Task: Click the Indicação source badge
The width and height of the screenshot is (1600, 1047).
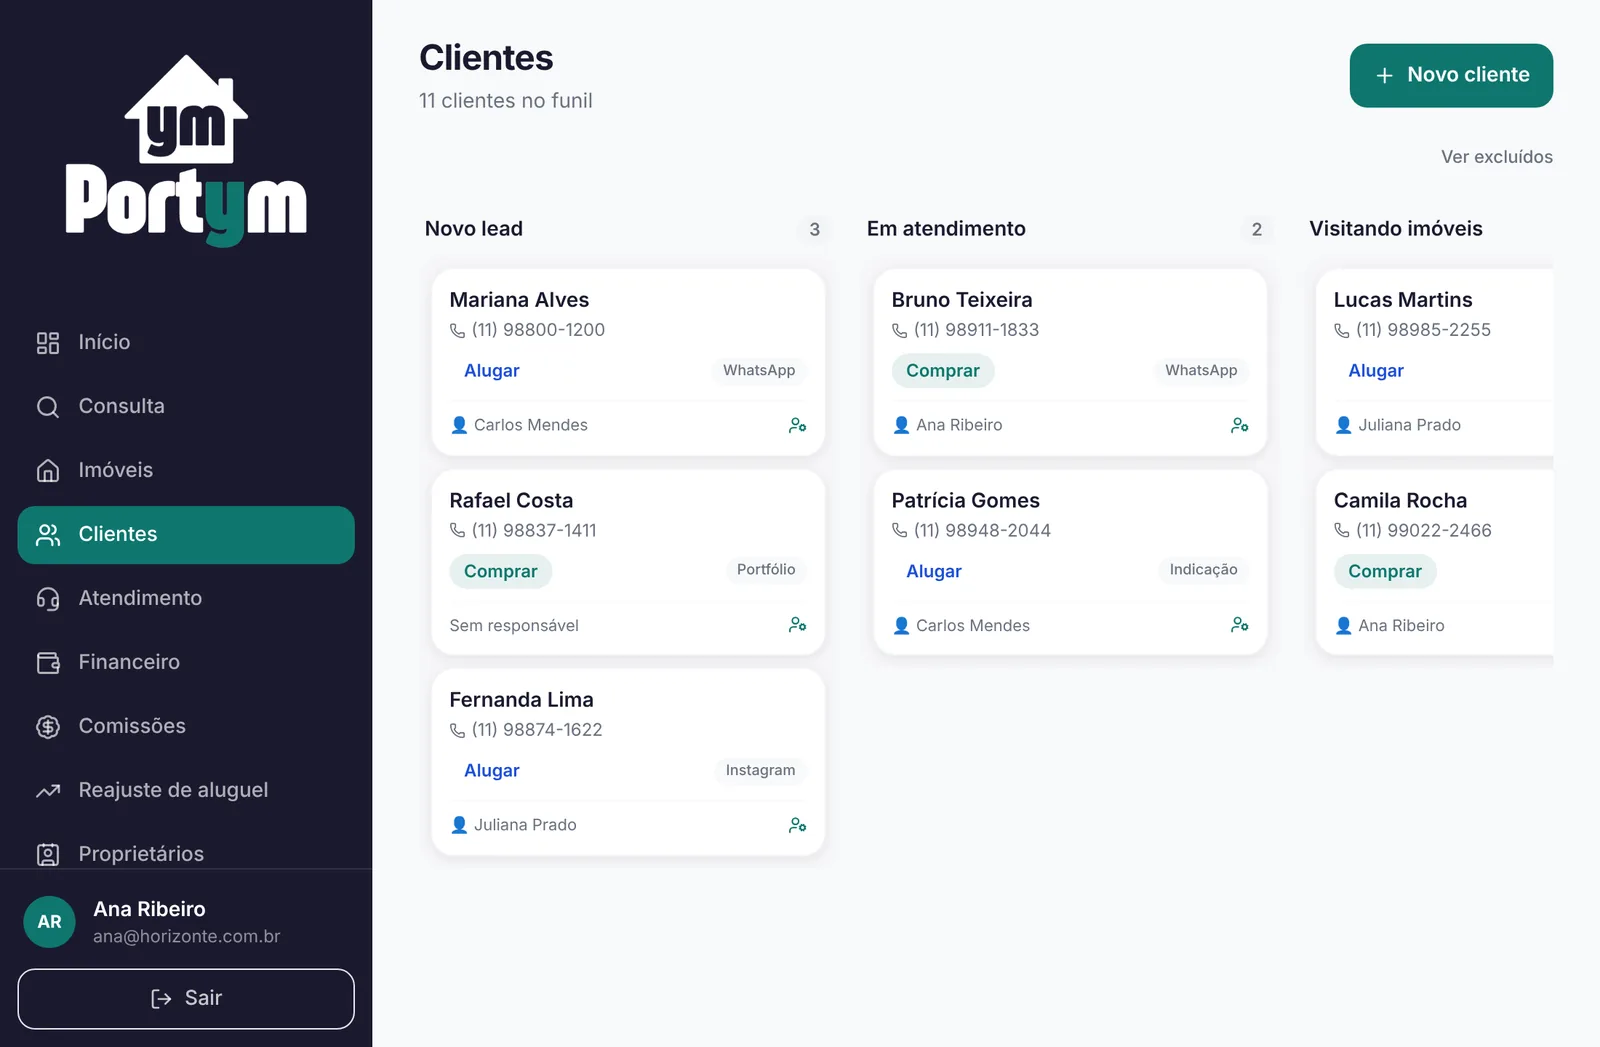Action: (1203, 570)
